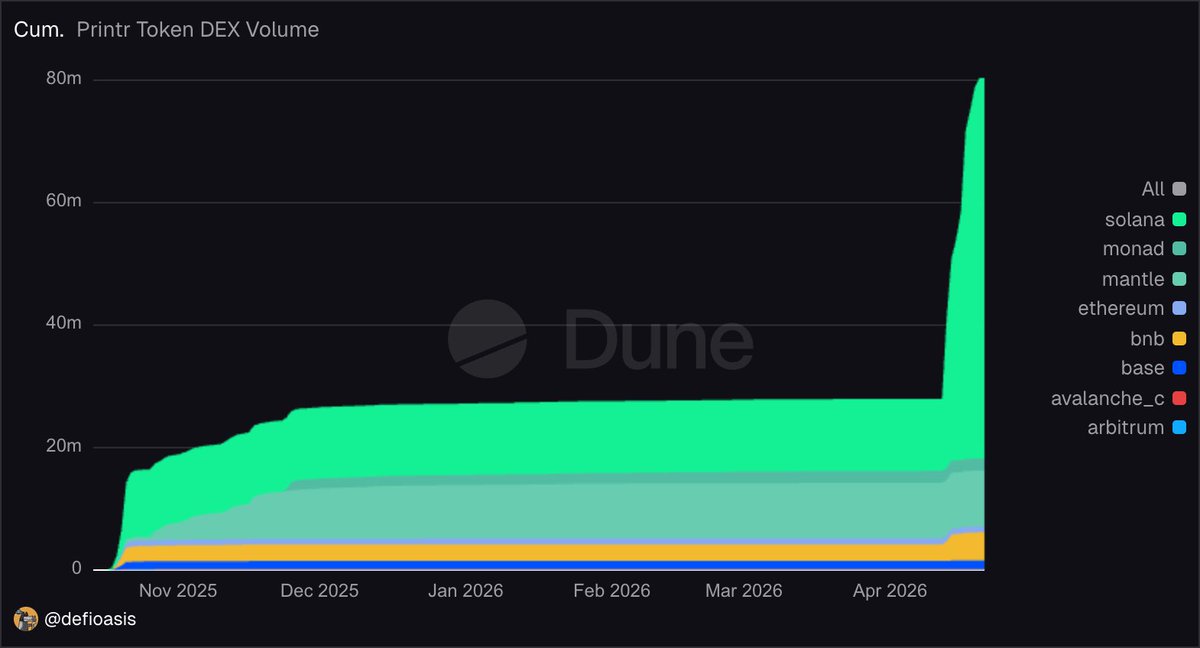1200x648 pixels.
Task: Click the 60m y-axis label
Action: (x=66, y=201)
